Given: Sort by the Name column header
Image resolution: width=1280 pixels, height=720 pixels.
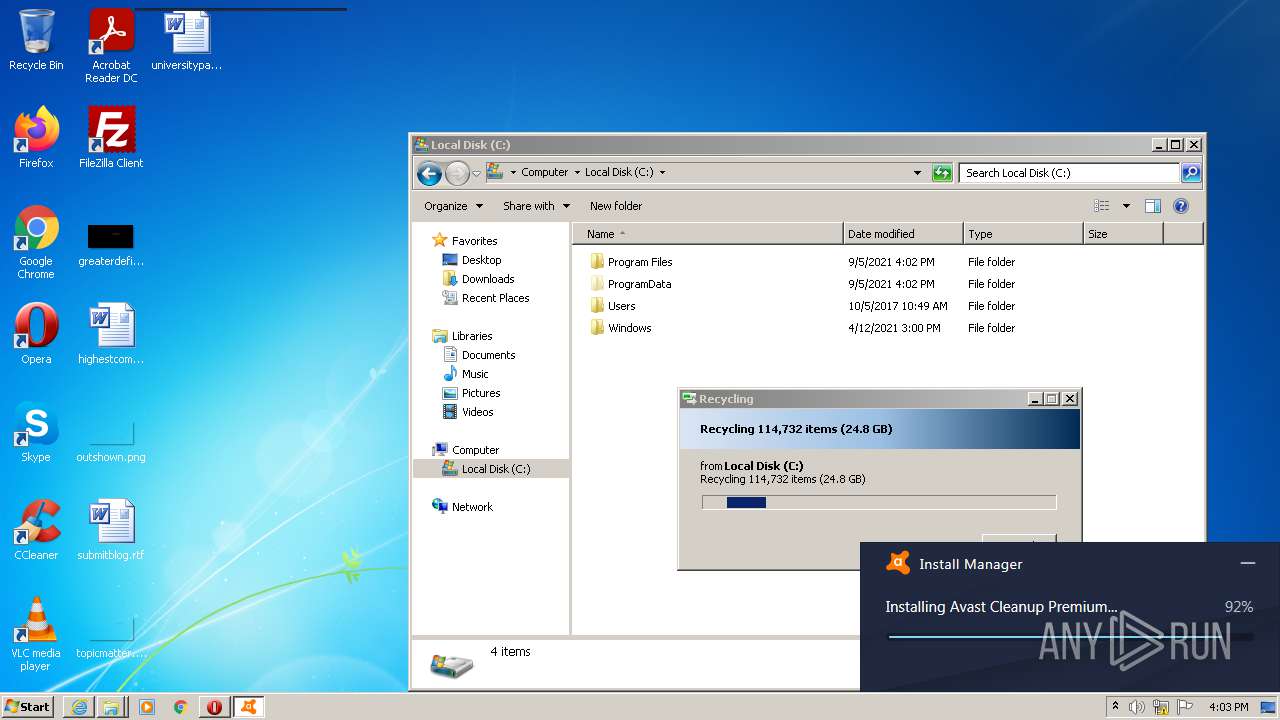Looking at the screenshot, I should click(x=708, y=234).
